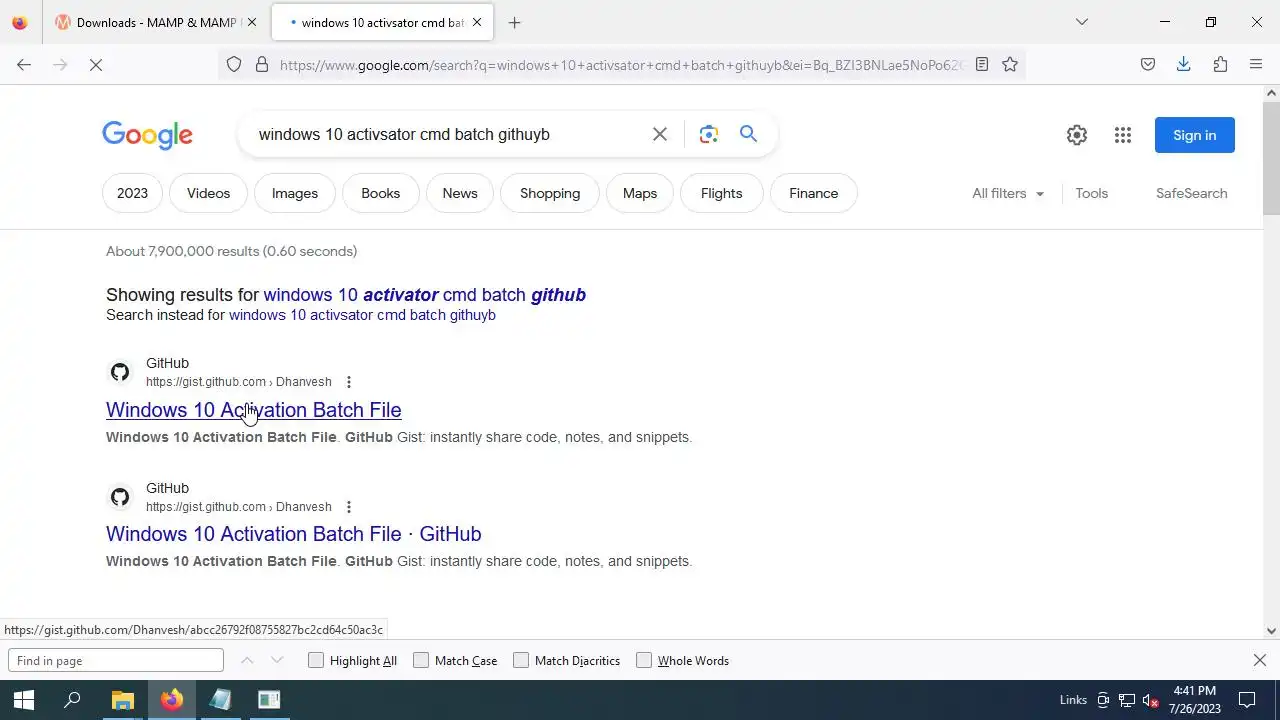Open the notification center icon

(1247, 700)
